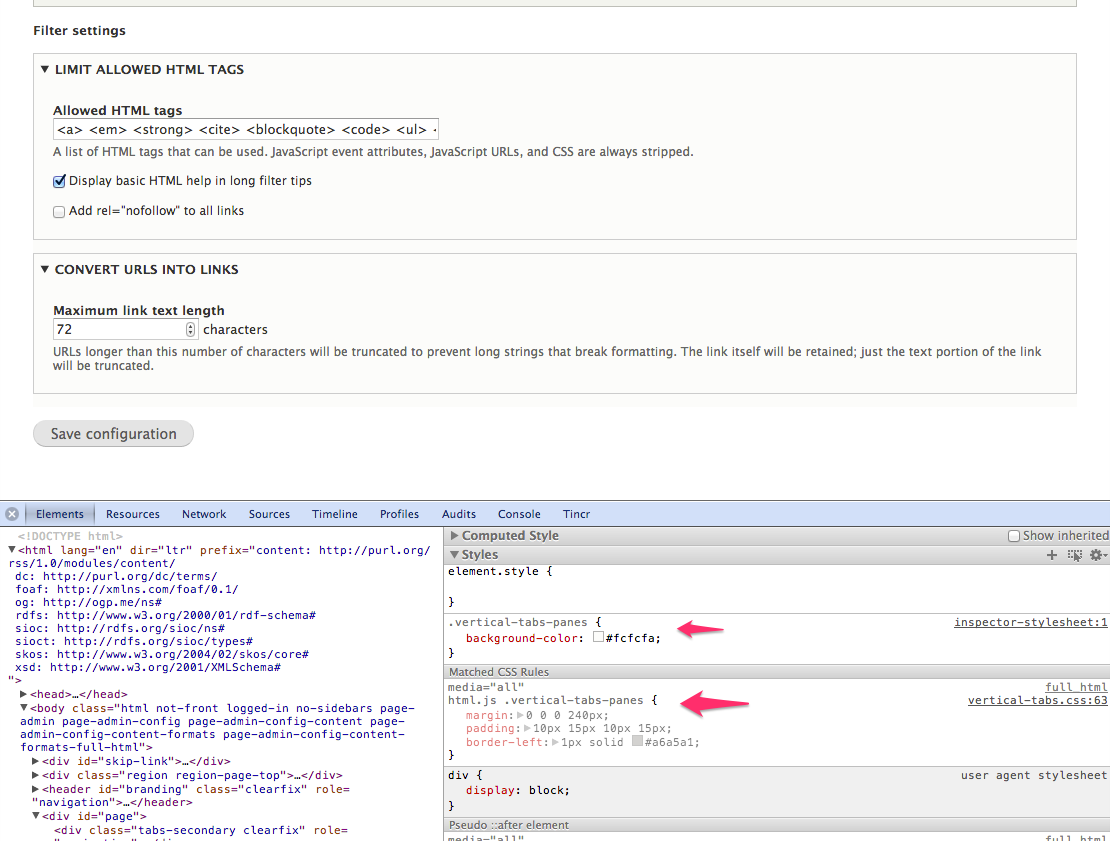Collapse the CONVERT URLS INTO LINKS section
The height and width of the screenshot is (841, 1110).
tap(44, 269)
